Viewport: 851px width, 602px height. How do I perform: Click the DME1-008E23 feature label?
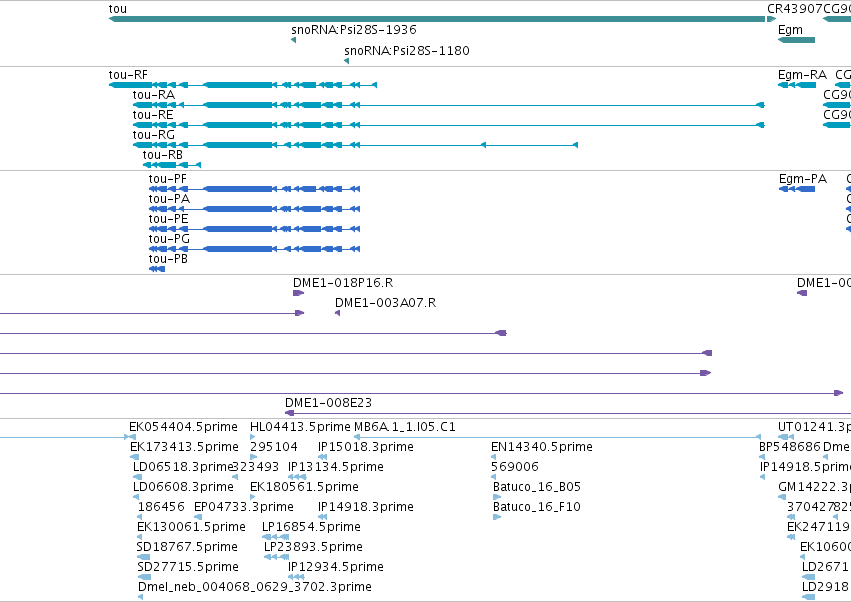328,403
